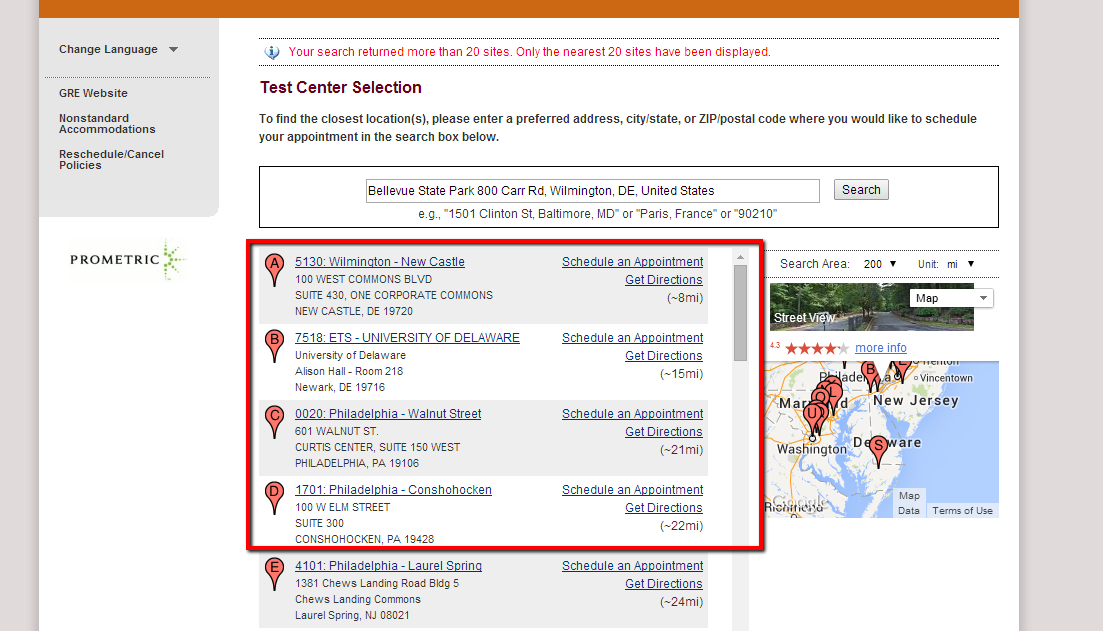Select map pin S on the map
The image size is (1103, 631).
click(x=878, y=451)
